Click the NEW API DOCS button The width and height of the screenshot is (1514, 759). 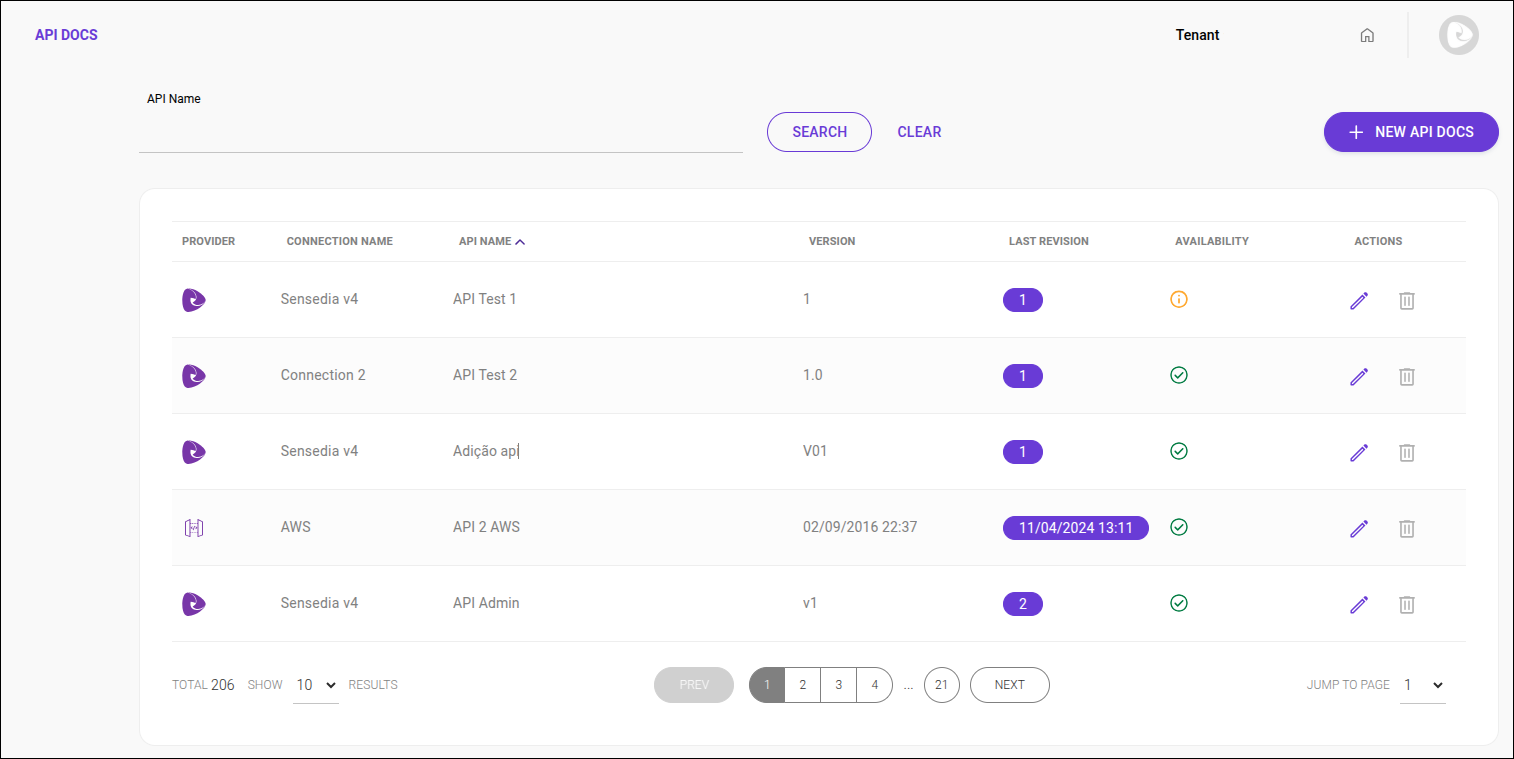(x=1411, y=131)
